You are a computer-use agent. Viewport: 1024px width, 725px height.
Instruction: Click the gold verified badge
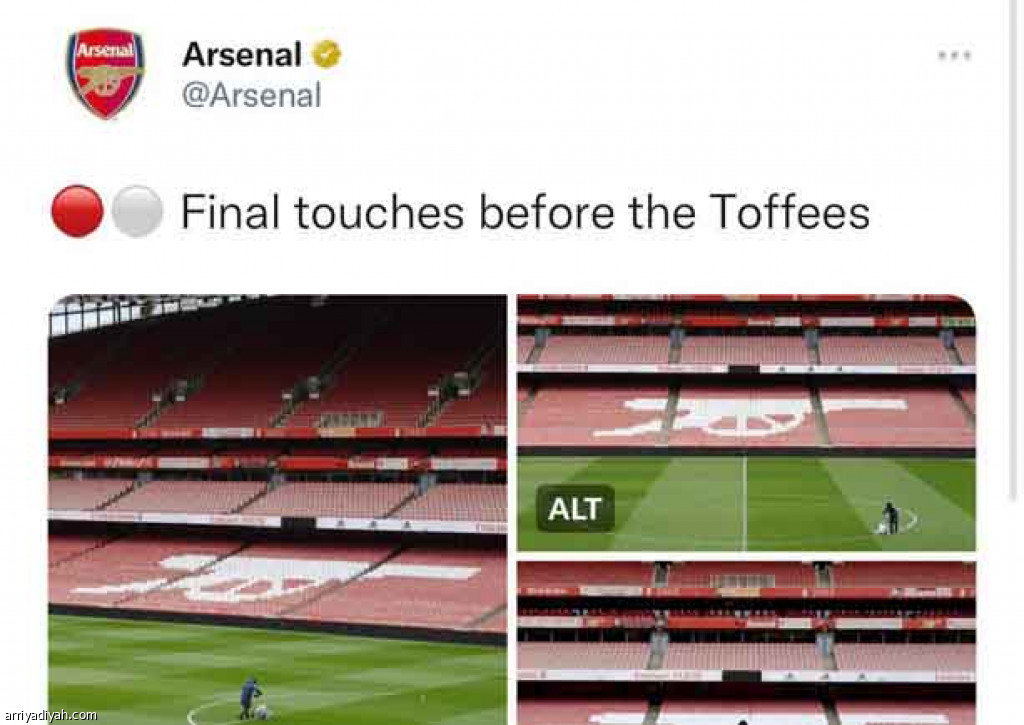pos(326,55)
